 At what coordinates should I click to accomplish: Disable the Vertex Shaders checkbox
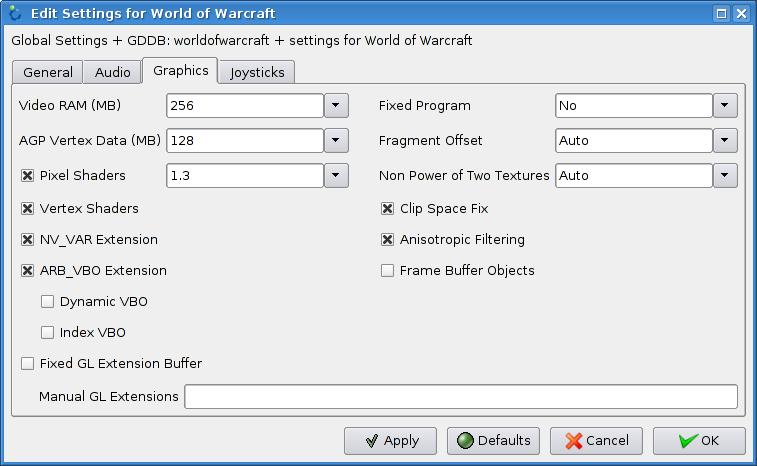[28, 209]
